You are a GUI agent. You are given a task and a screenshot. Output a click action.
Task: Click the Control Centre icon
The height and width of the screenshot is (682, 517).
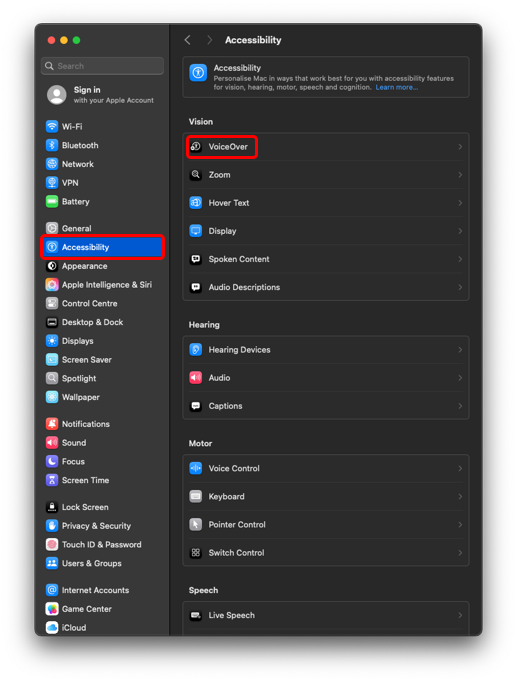[52, 303]
